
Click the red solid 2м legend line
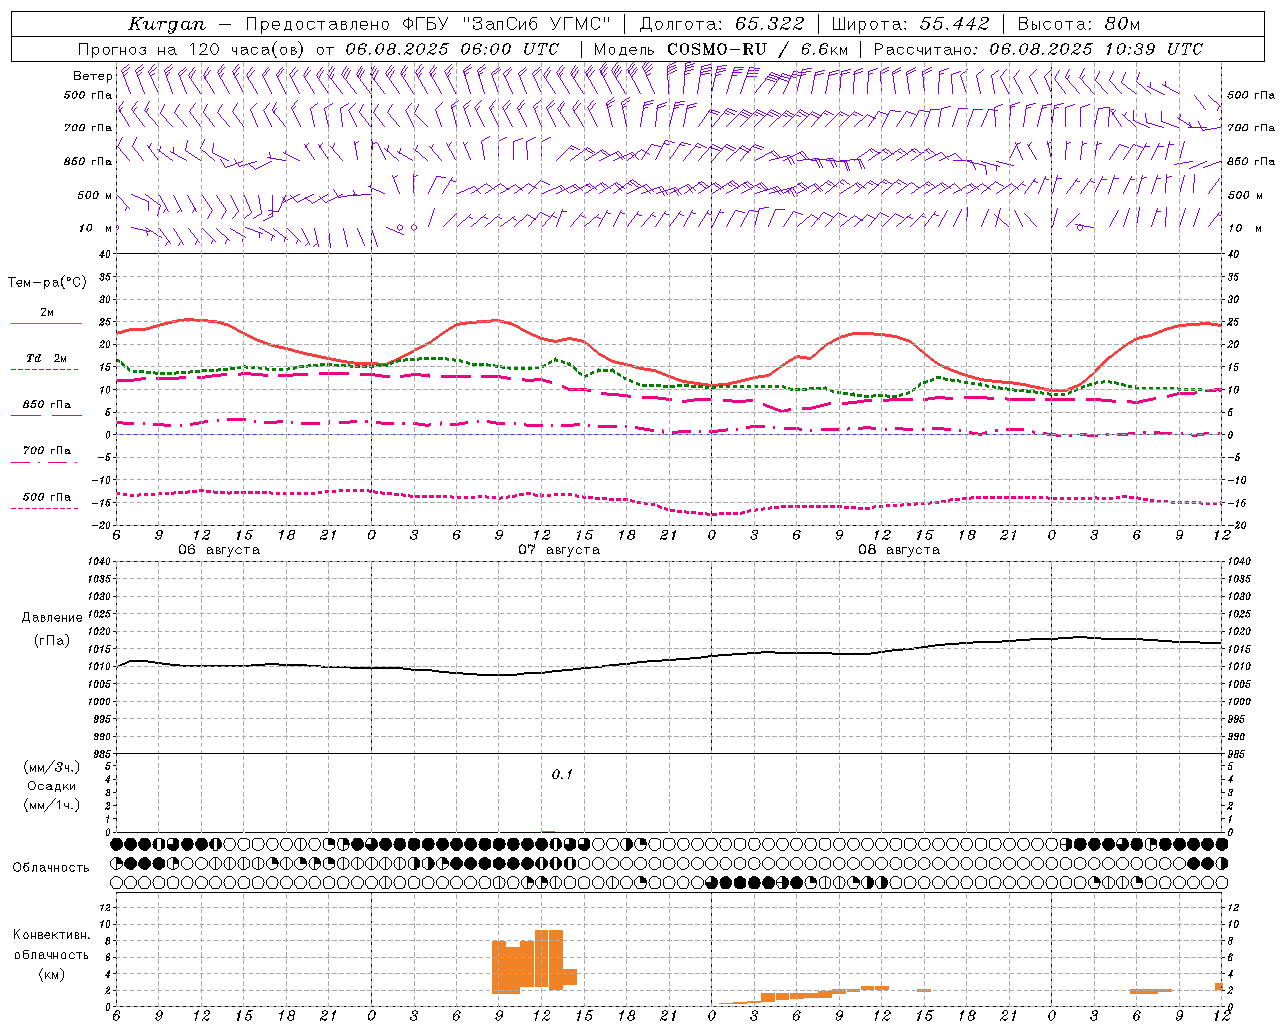point(46,324)
